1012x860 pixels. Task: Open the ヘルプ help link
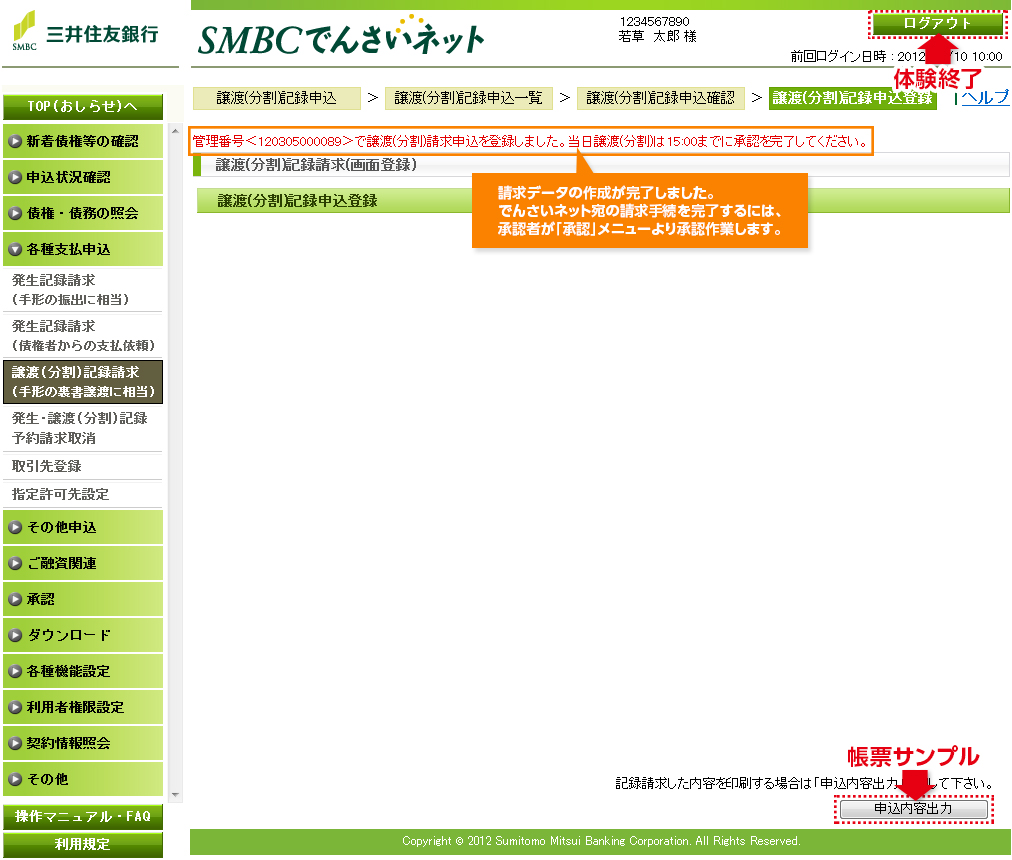[985, 97]
